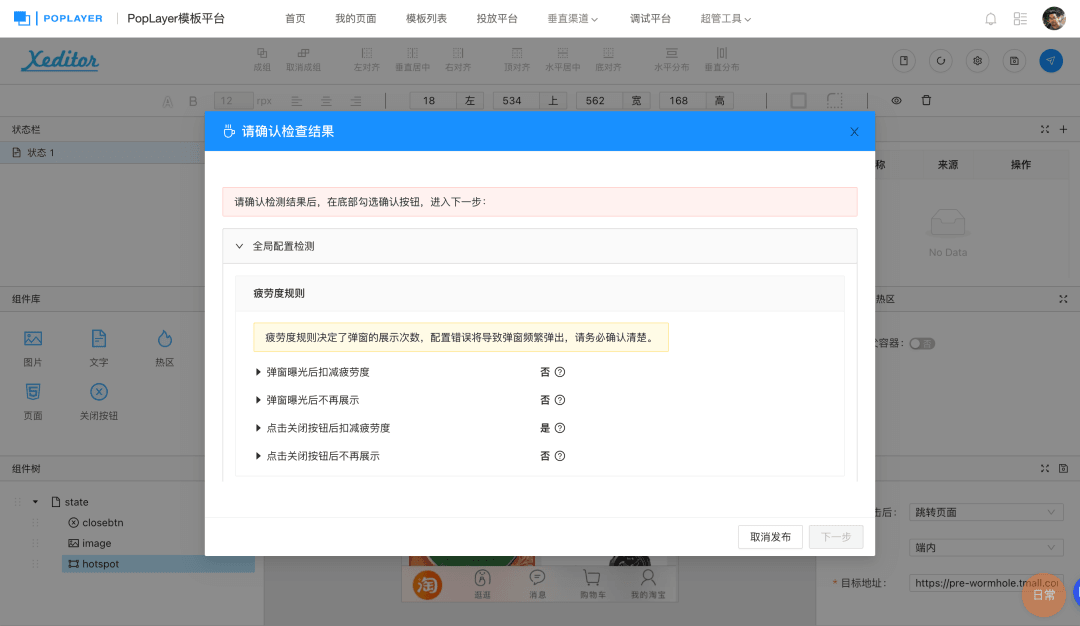Open 投放平台 in navigation
This screenshot has height=626, width=1080.
point(497,19)
